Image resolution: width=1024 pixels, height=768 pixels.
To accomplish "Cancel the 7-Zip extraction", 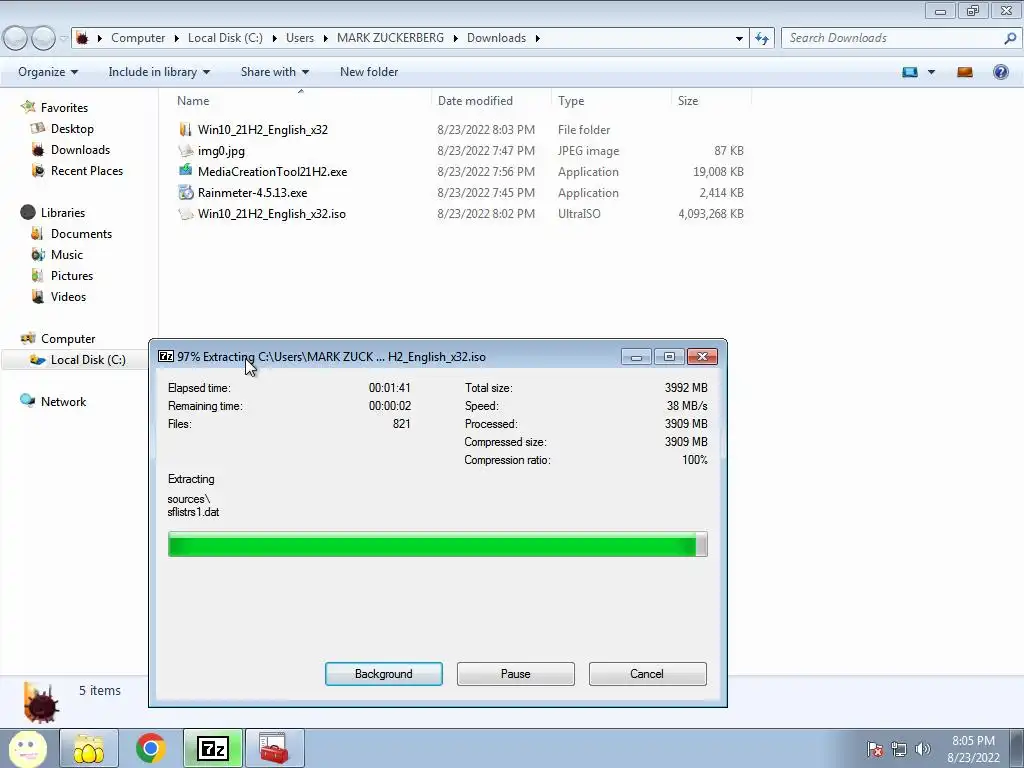I will (647, 674).
